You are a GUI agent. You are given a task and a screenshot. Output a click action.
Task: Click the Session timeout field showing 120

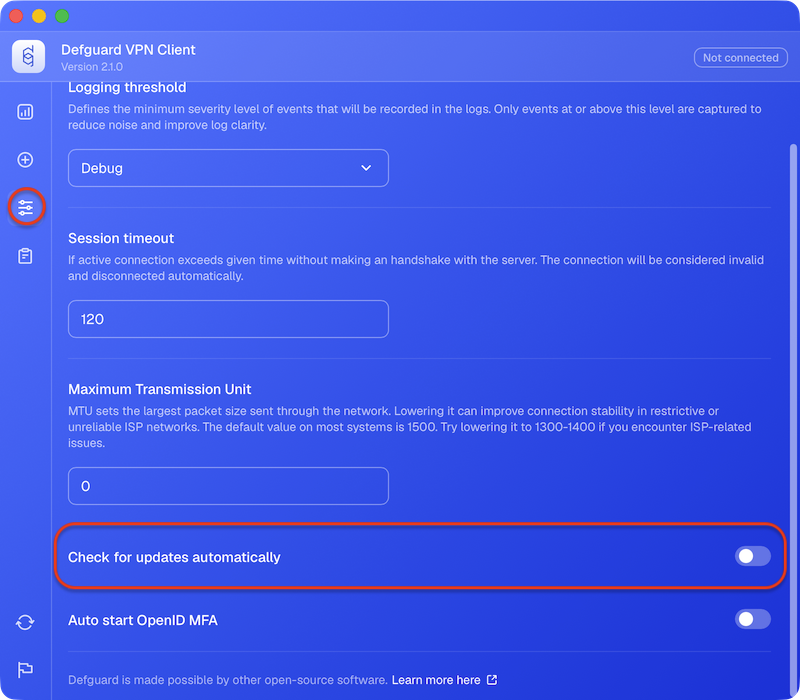(x=228, y=319)
